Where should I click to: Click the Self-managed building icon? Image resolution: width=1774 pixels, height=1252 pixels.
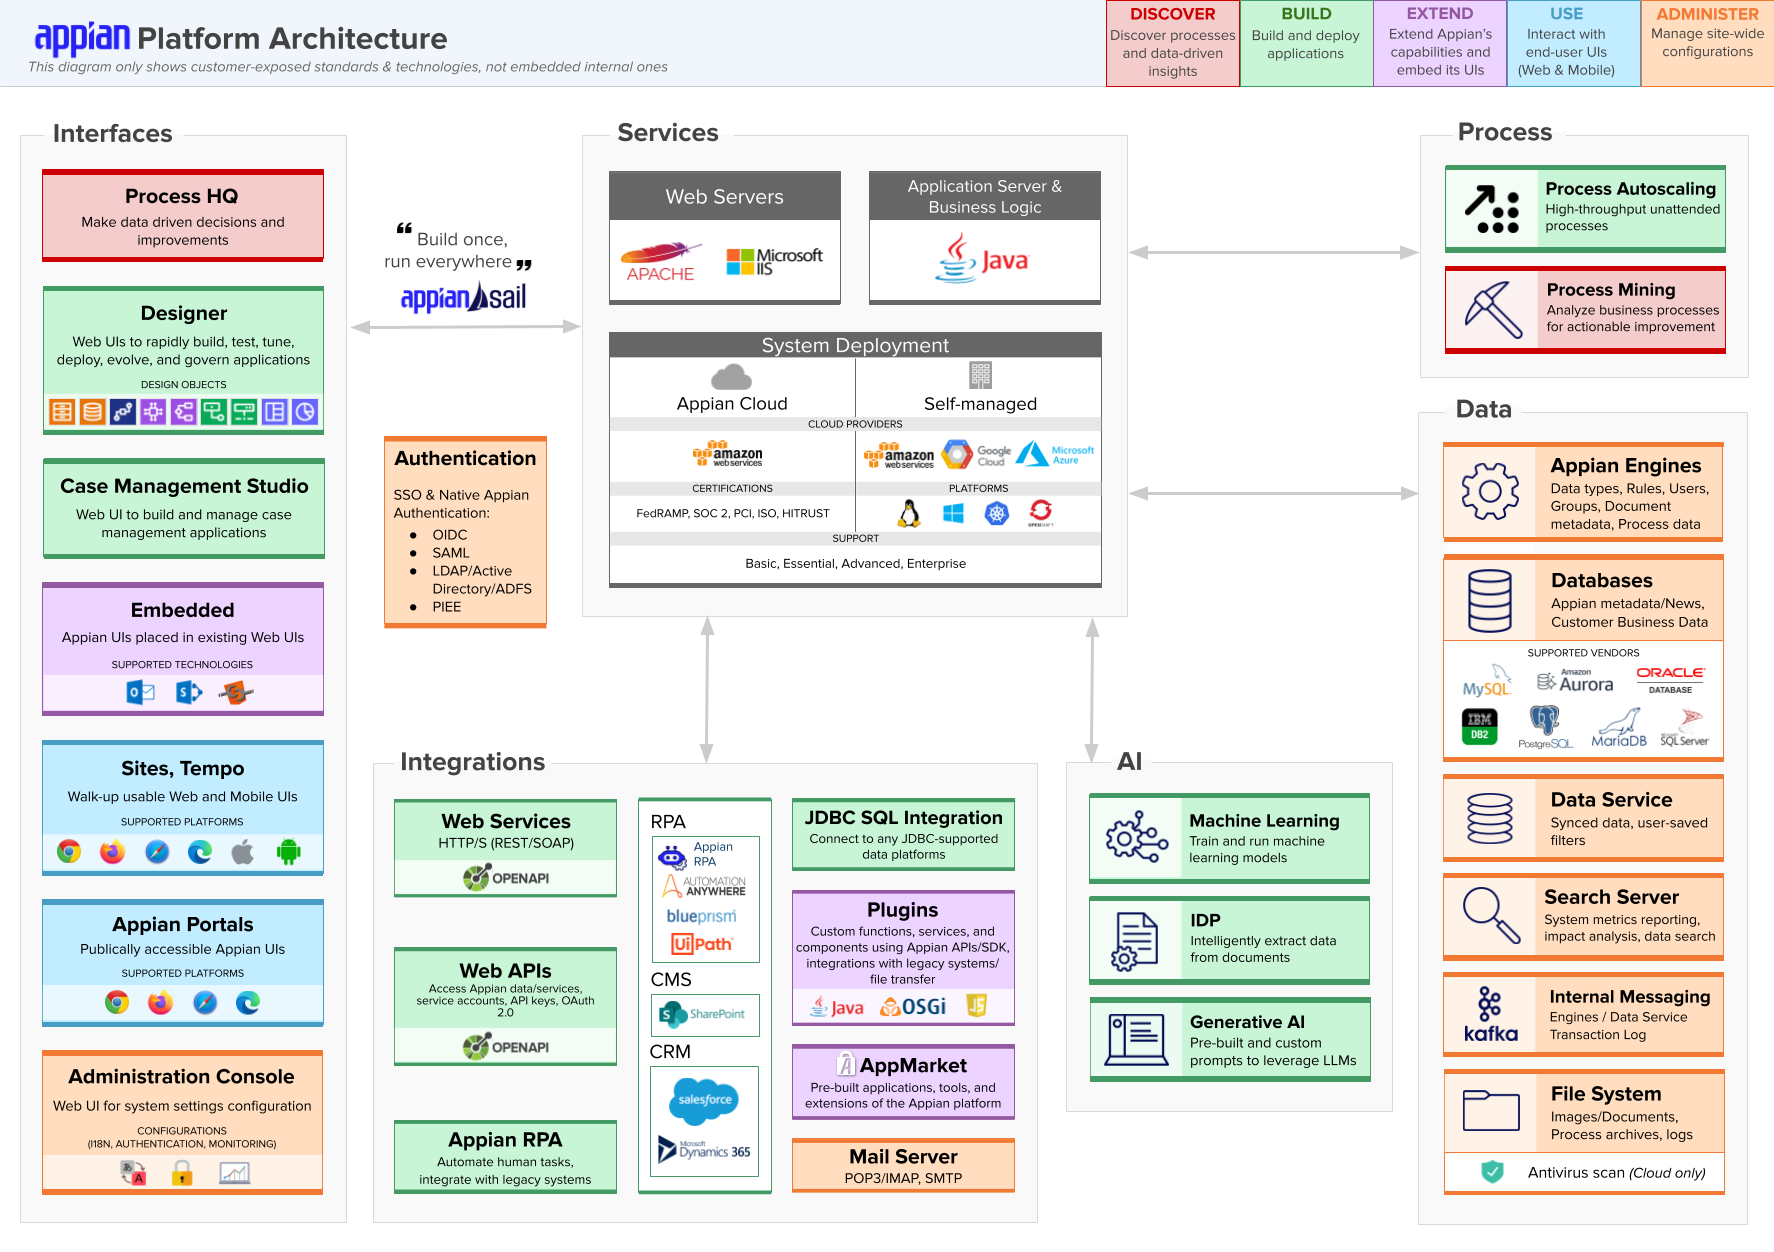pyautogui.click(x=980, y=375)
